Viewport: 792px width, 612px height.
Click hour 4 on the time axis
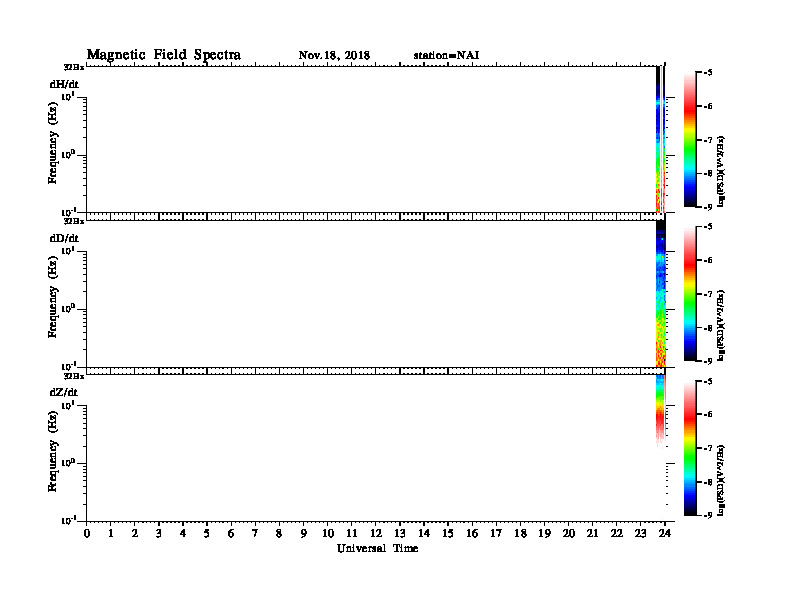pyautogui.click(x=183, y=534)
